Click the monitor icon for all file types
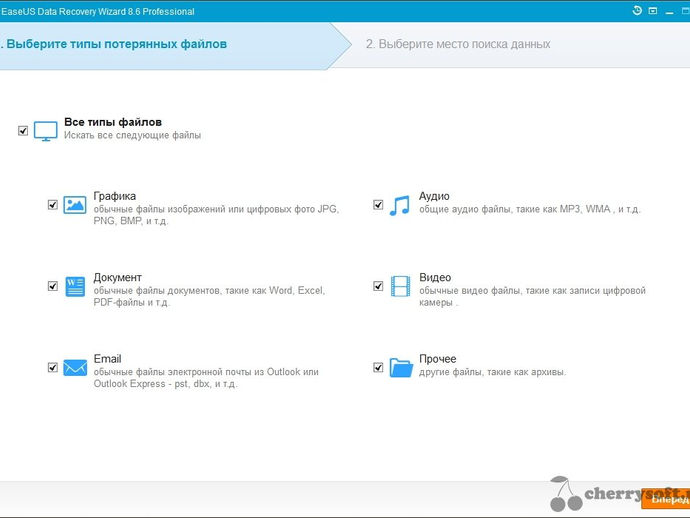The image size is (690, 518). [x=45, y=131]
